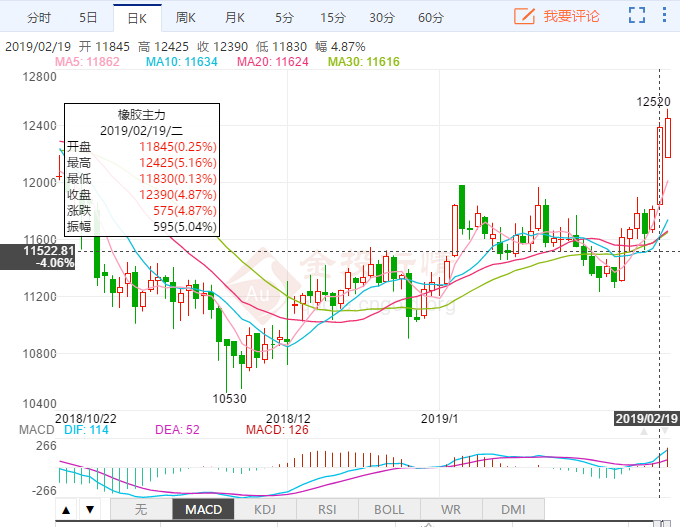Select the 5日 chart tab
This screenshot has width=692, height=527.
[x=88, y=18]
